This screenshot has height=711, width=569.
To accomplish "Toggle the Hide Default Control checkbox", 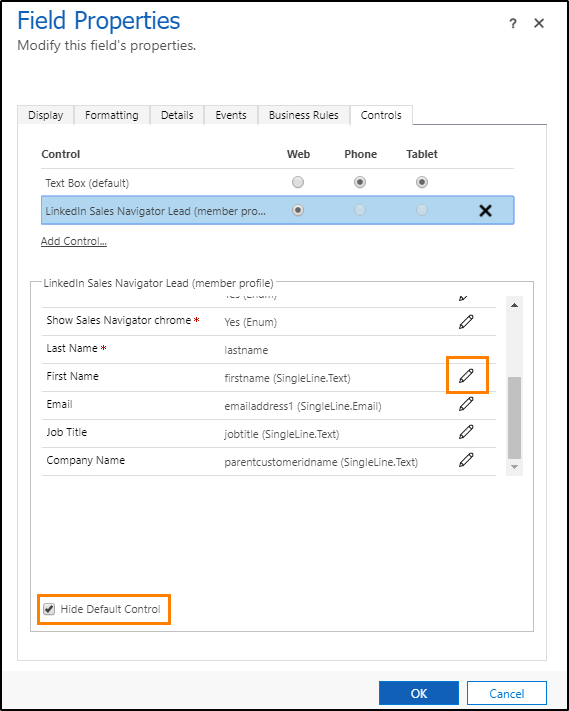I will pos(49,609).
